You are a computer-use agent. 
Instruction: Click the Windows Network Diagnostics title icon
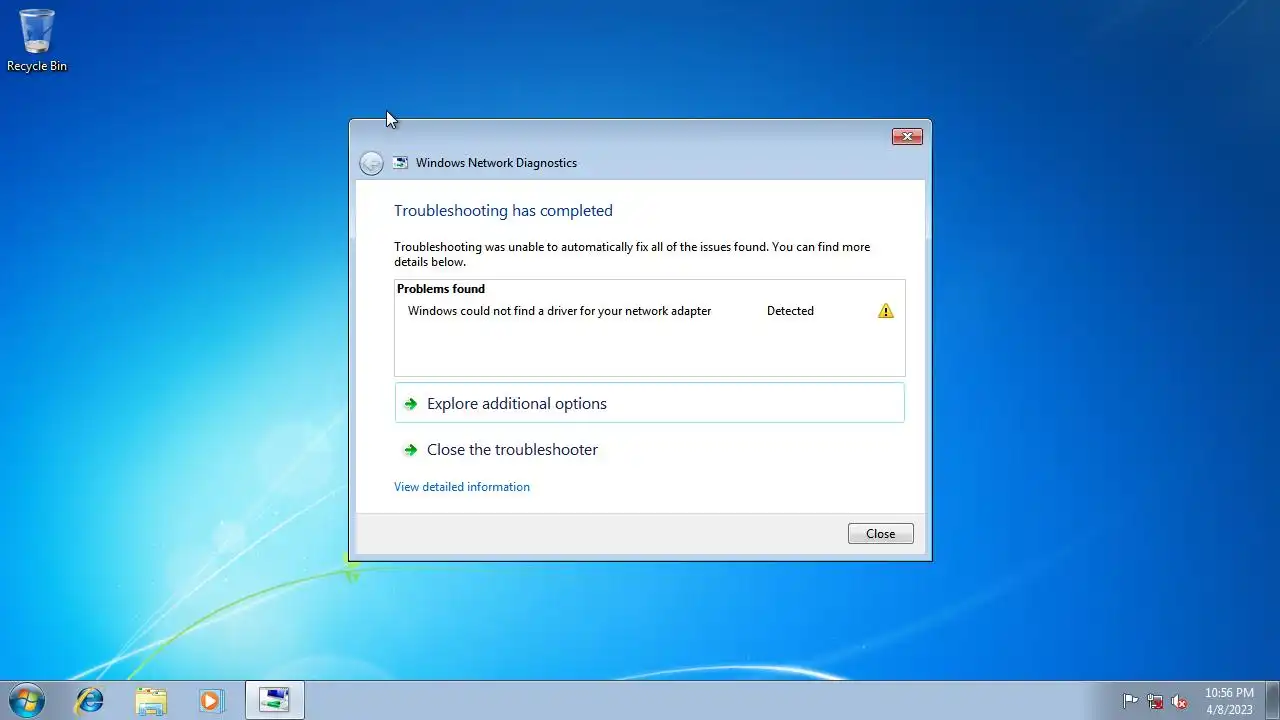(x=401, y=162)
